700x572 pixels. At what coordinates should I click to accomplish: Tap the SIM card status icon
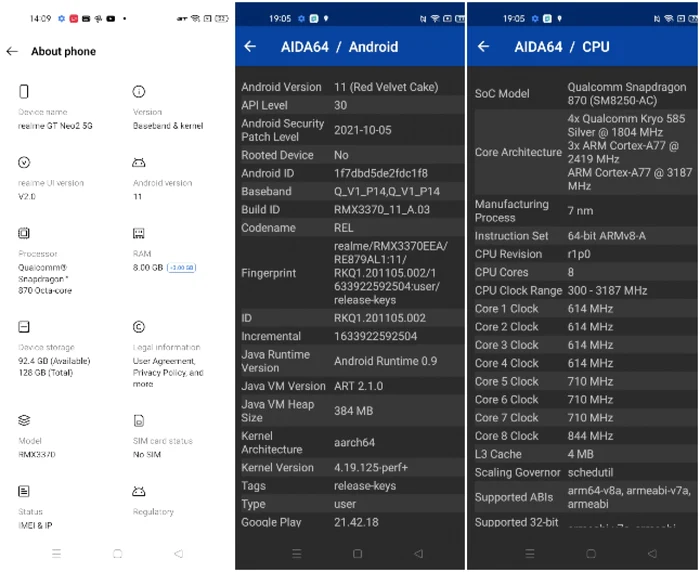pos(139,421)
